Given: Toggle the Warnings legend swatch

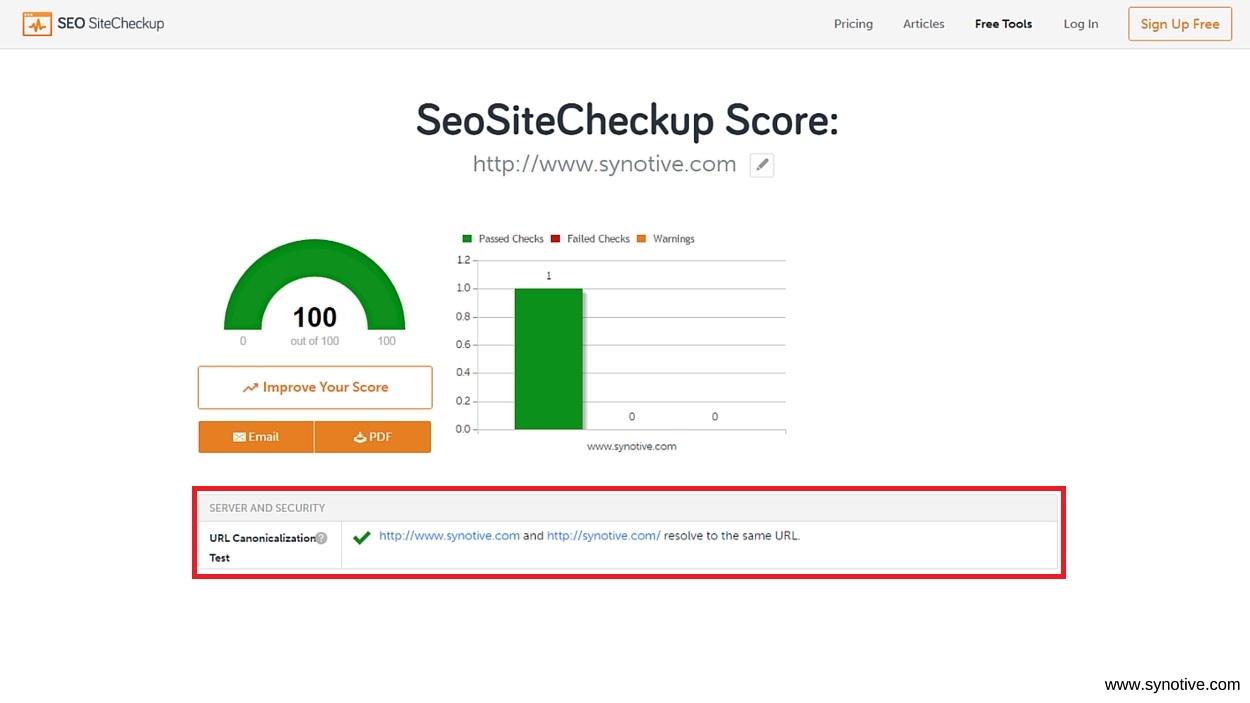Looking at the screenshot, I should [x=641, y=239].
